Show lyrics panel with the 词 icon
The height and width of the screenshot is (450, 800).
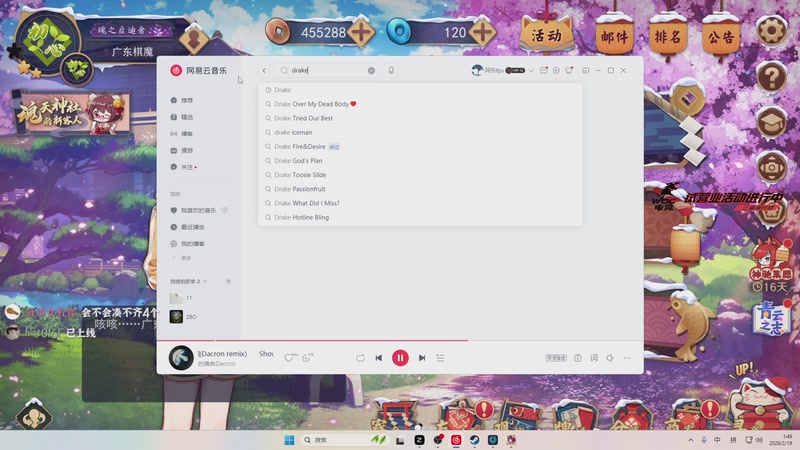[594, 358]
